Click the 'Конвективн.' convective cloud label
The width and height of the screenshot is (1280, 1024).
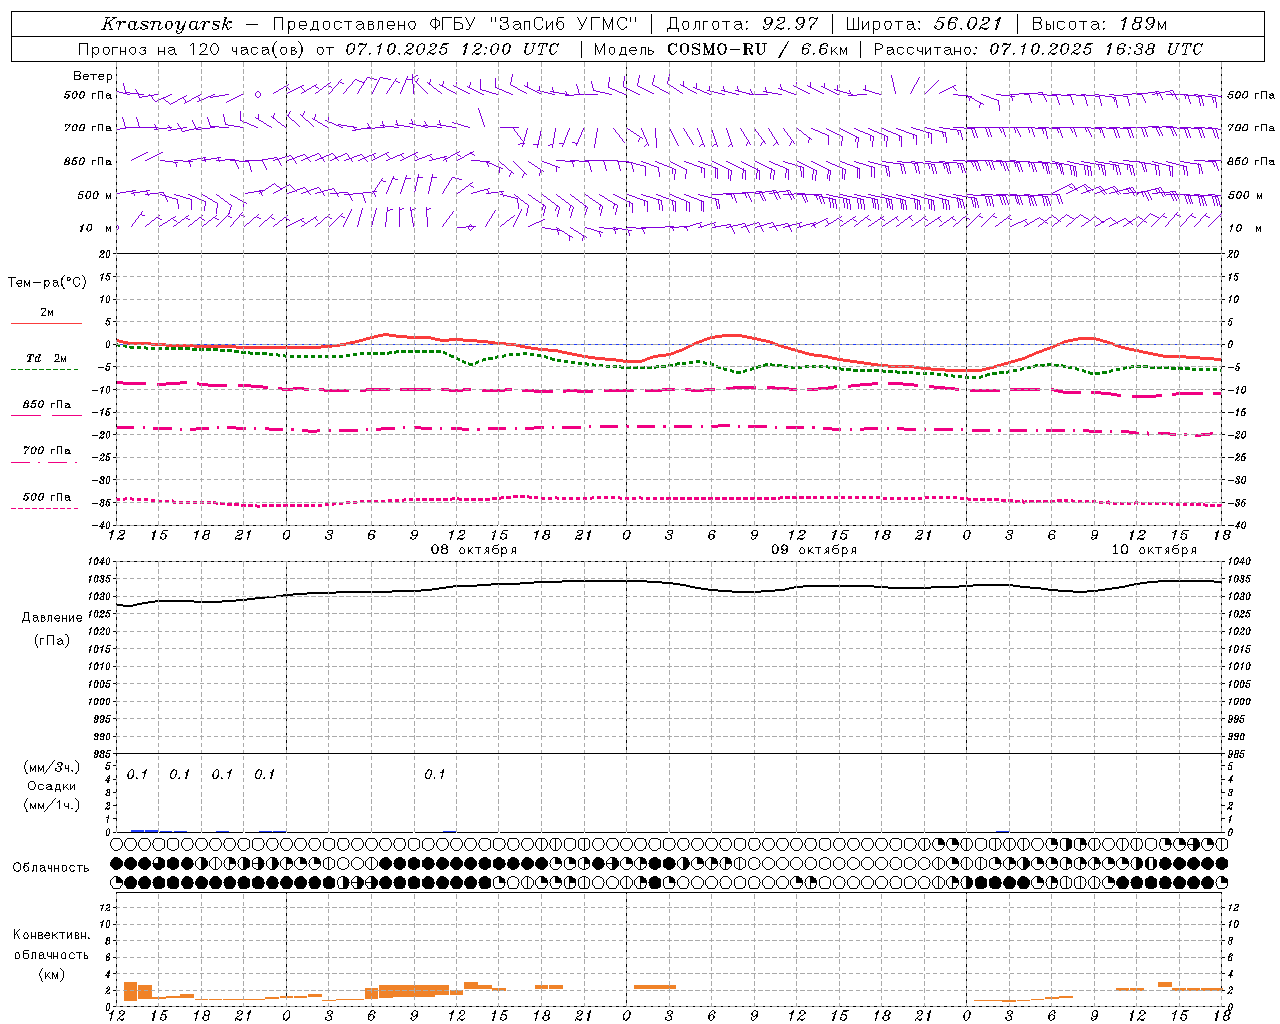(x=52, y=935)
